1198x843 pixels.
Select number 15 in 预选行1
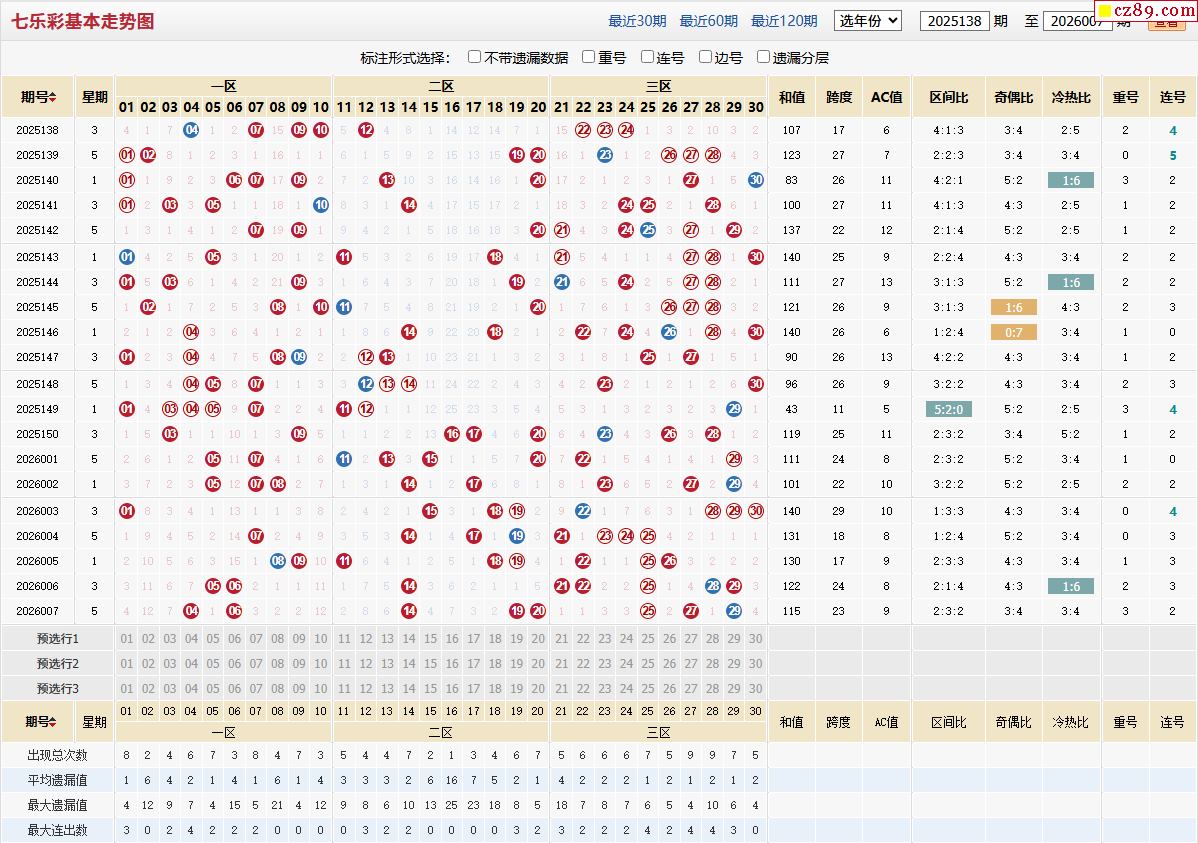pyautogui.click(x=430, y=639)
